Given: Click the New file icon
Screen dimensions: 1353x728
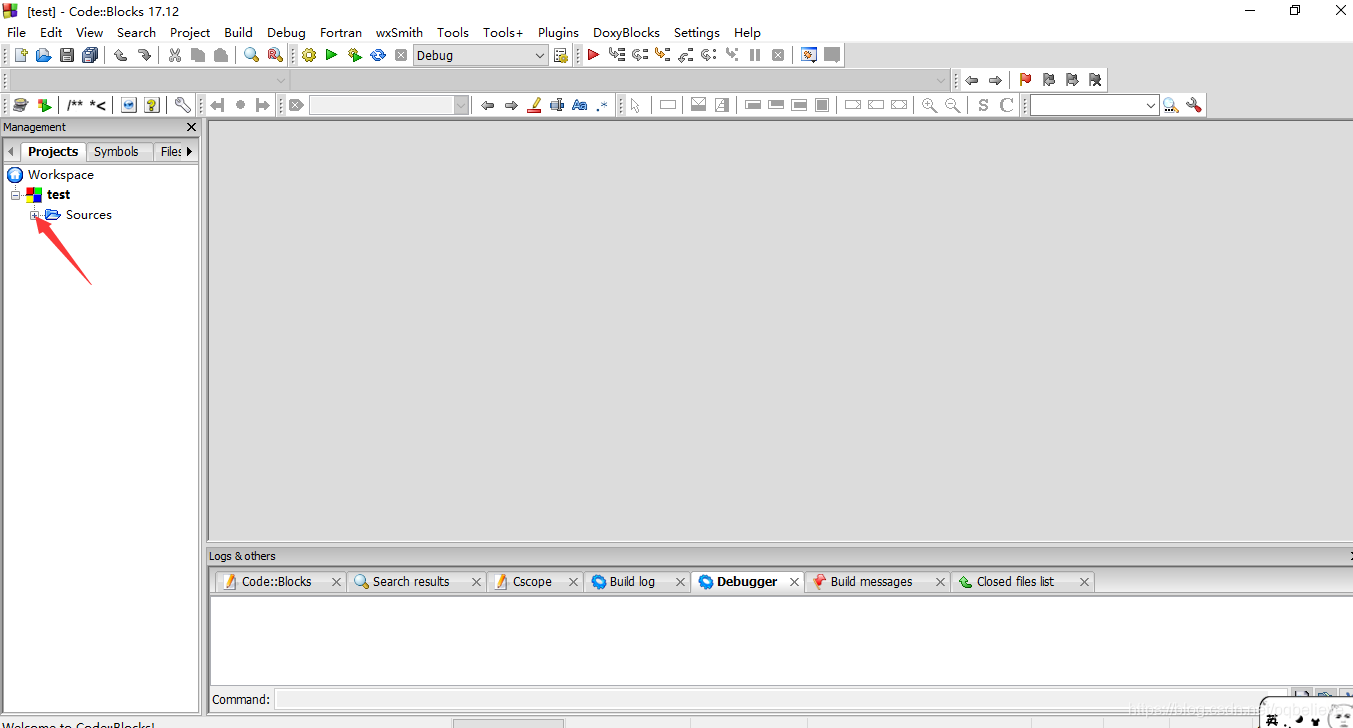Looking at the screenshot, I should (x=20, y=56).
